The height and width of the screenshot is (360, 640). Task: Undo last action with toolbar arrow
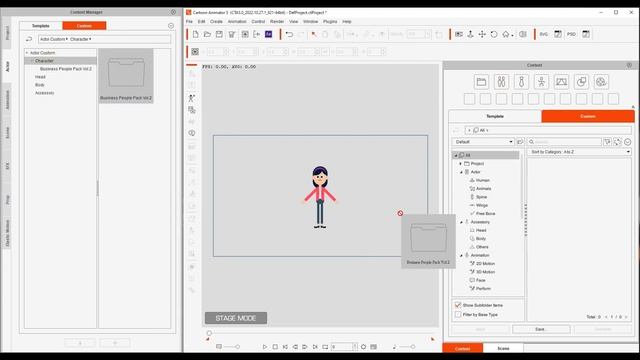tap(289, 34)
